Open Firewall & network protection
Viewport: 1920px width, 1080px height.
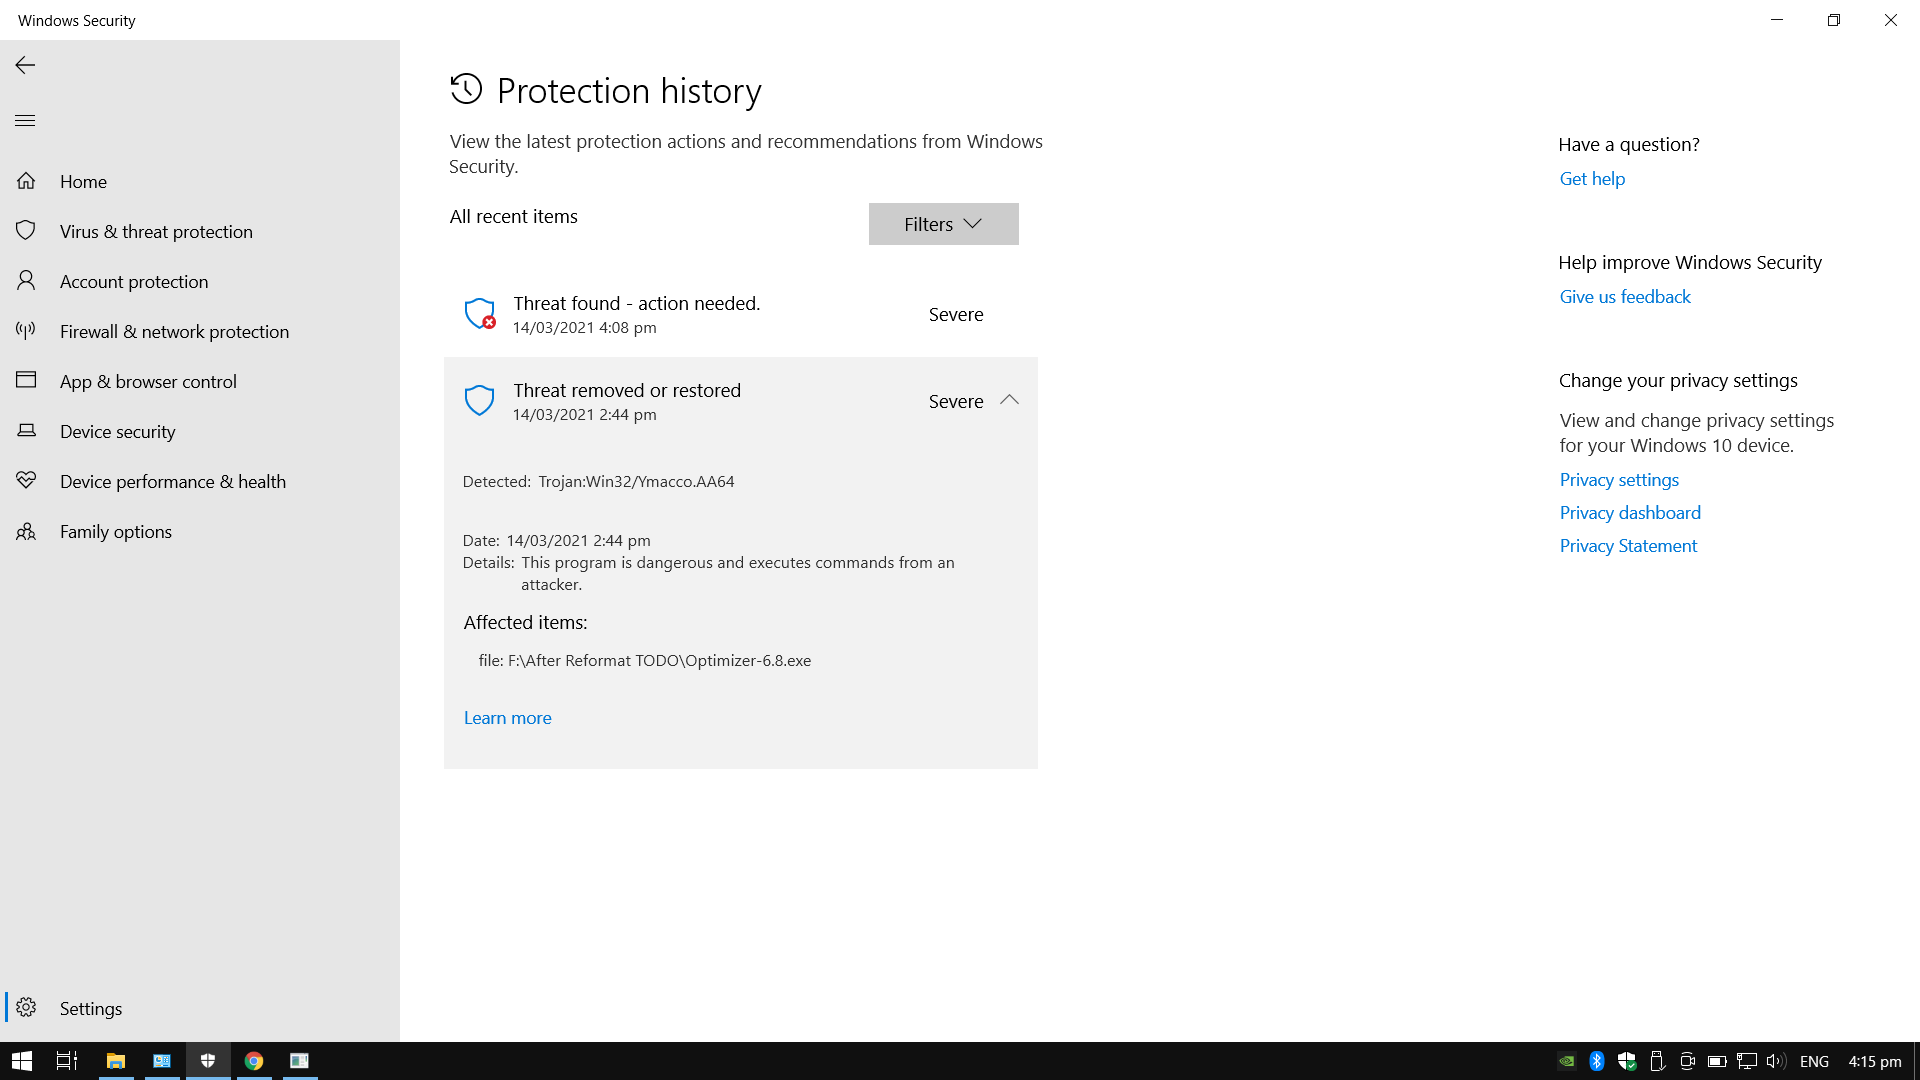click(x=174, y=331)
